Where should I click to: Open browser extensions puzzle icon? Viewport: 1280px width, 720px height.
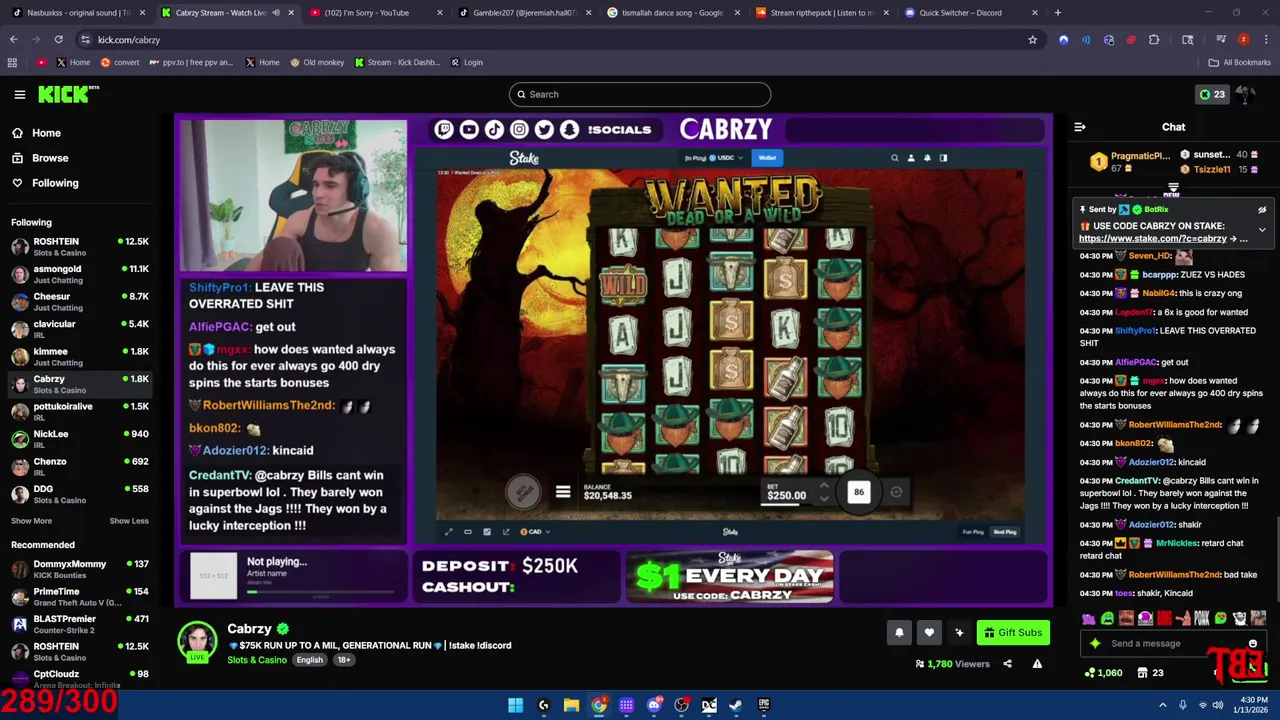pos(1154,40)
